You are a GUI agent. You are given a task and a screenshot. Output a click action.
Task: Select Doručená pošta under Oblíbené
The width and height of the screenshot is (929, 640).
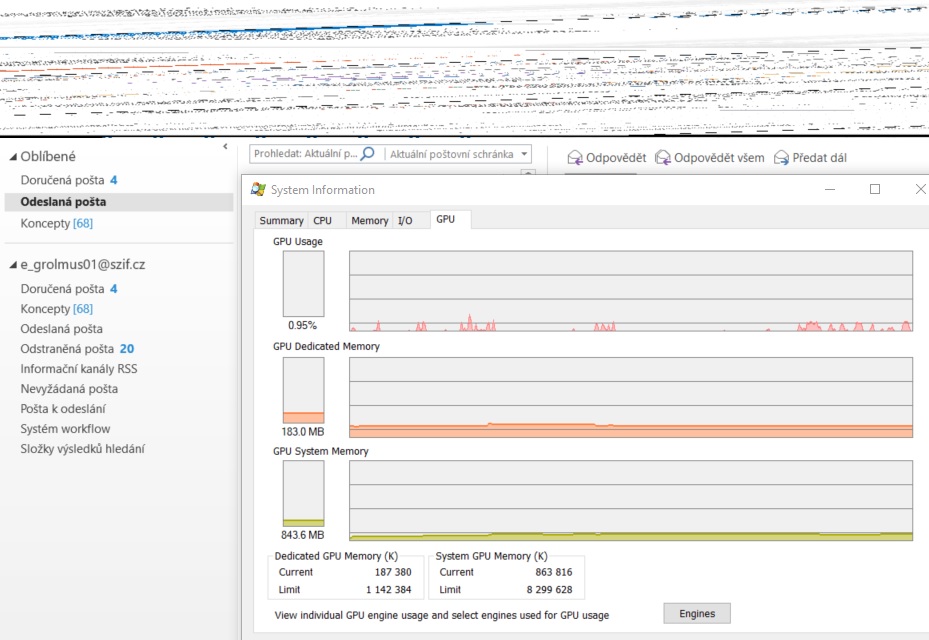pyautogui.click(x=62, y=180)
